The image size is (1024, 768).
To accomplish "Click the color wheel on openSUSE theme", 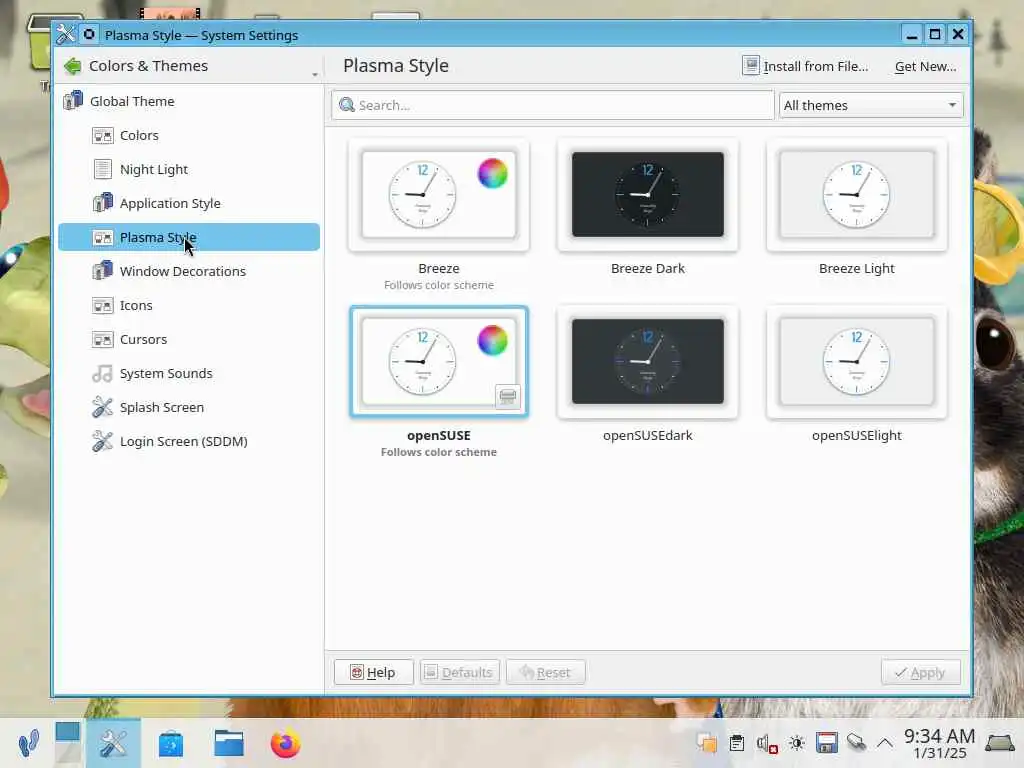I will point(492,340).
